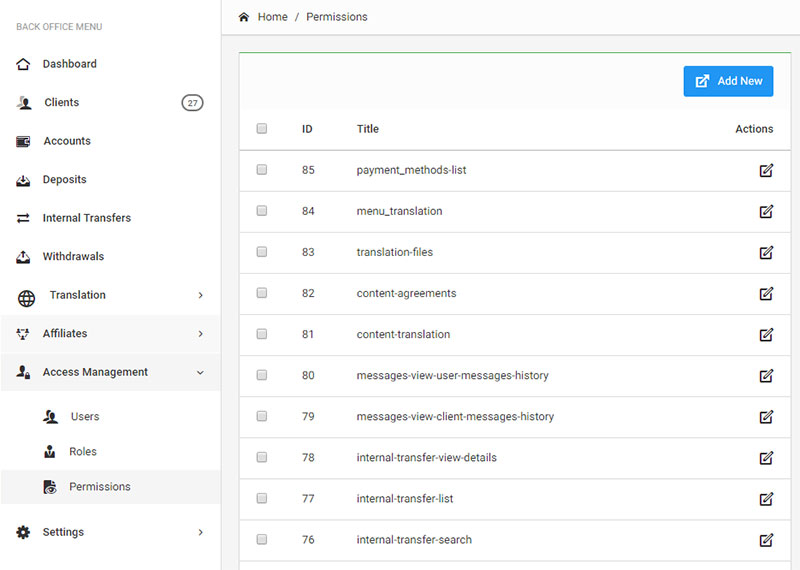Select checkbox for content-agreements row
This screenshot has width=800, height=570.
click(262, 293)
